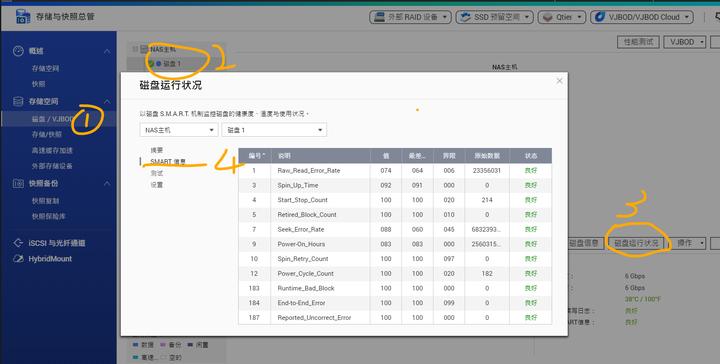Collapse the NAS主机 tree node
Image resolution: width=720 pixels, height=364 pixels.
coord(135,49)
